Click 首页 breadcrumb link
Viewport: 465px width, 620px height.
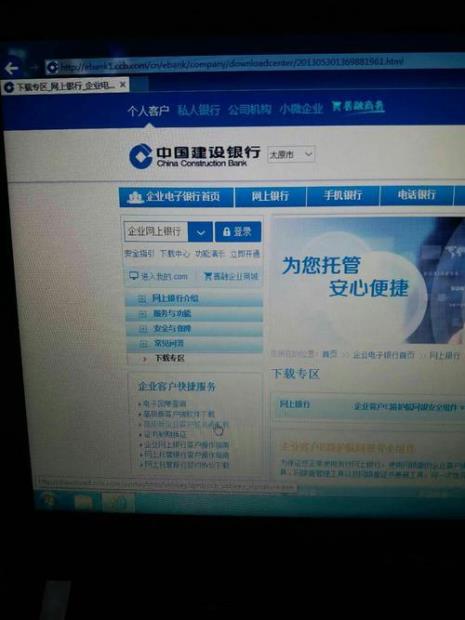coord(329,354)
